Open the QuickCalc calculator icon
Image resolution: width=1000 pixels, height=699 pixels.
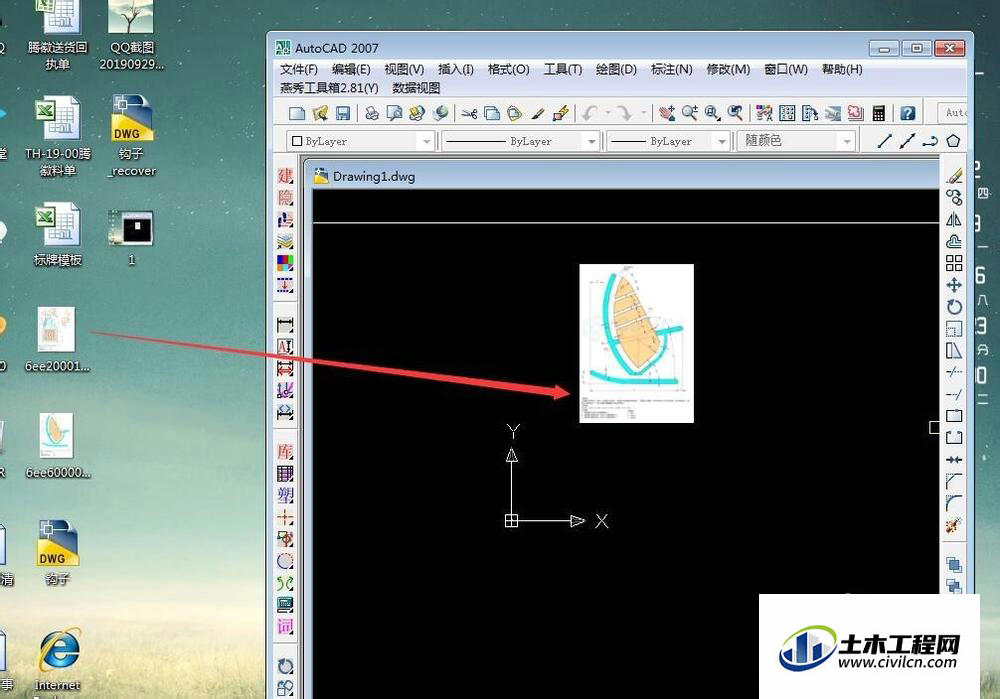pos(879,114)
